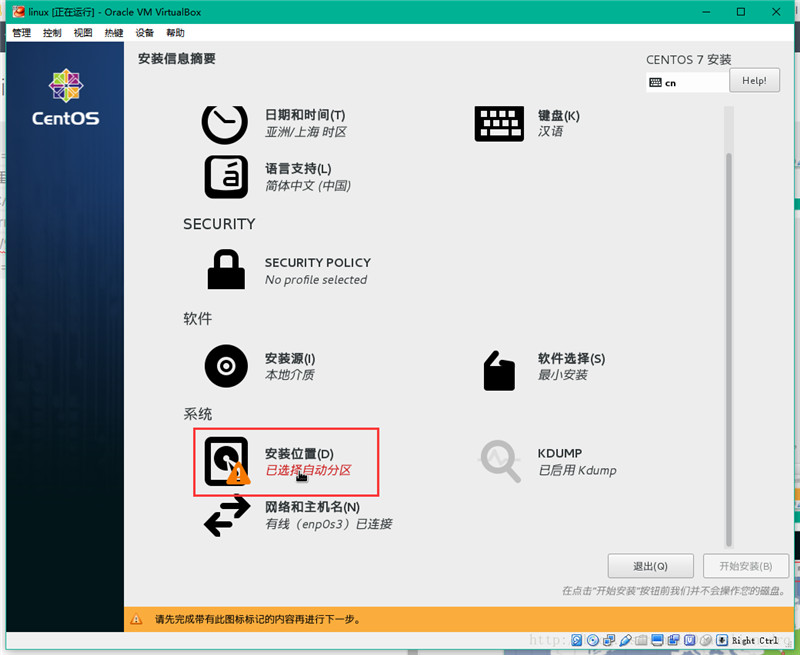Click 语言支持(L) label text
The height and width of the screenshot is (655, 800).
point(298,168)
